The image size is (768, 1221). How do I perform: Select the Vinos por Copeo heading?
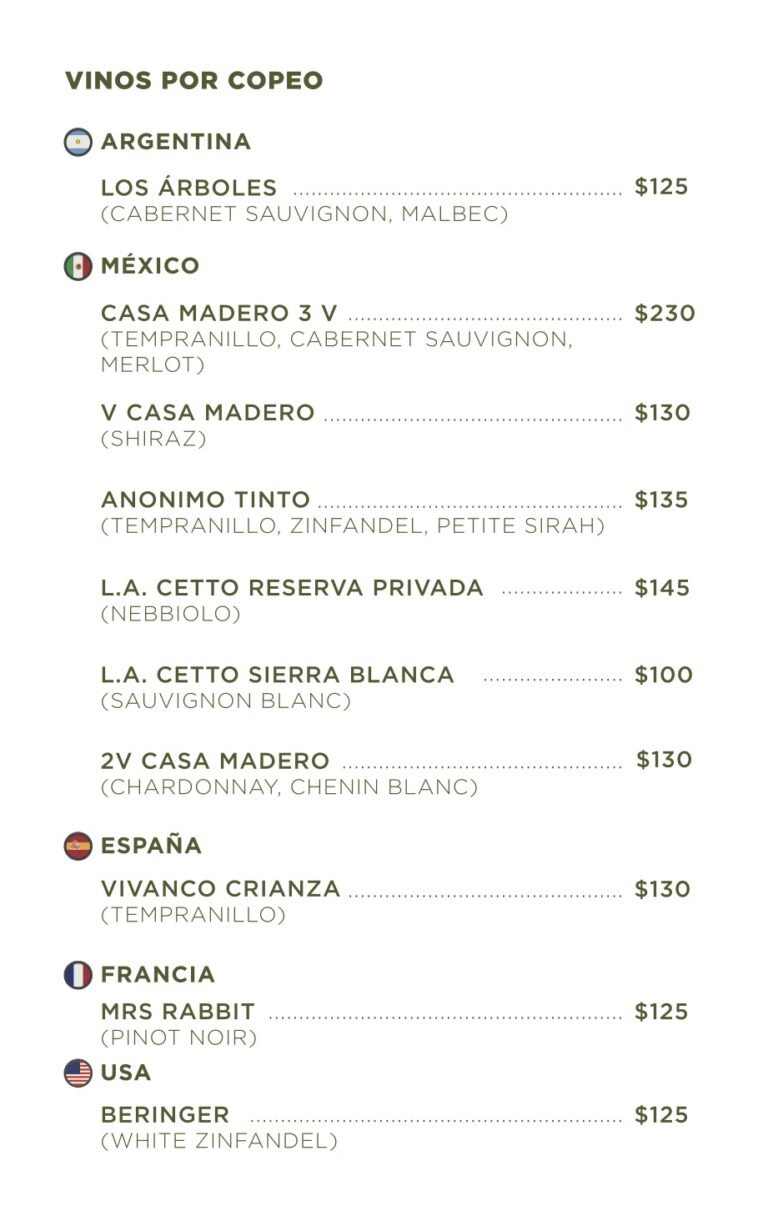(194, 81)
